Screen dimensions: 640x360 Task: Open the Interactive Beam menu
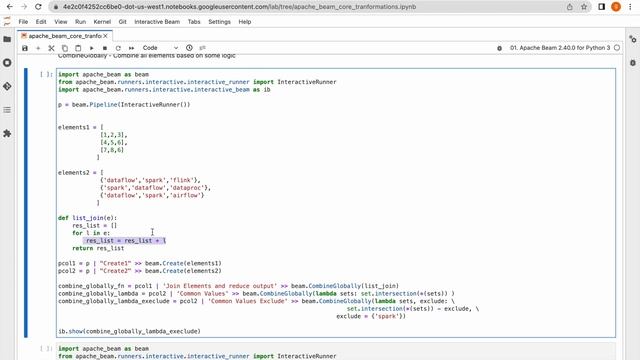pyautogui.click(x=157, y=22)
